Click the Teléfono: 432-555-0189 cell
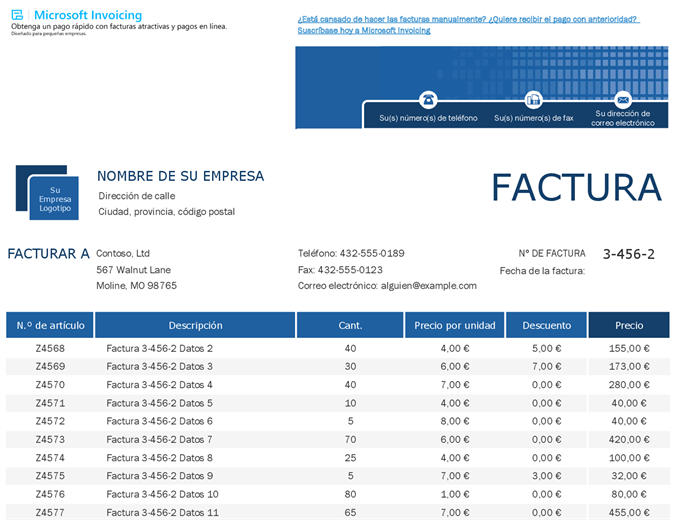Screen dimensions: 675x520 351,253
